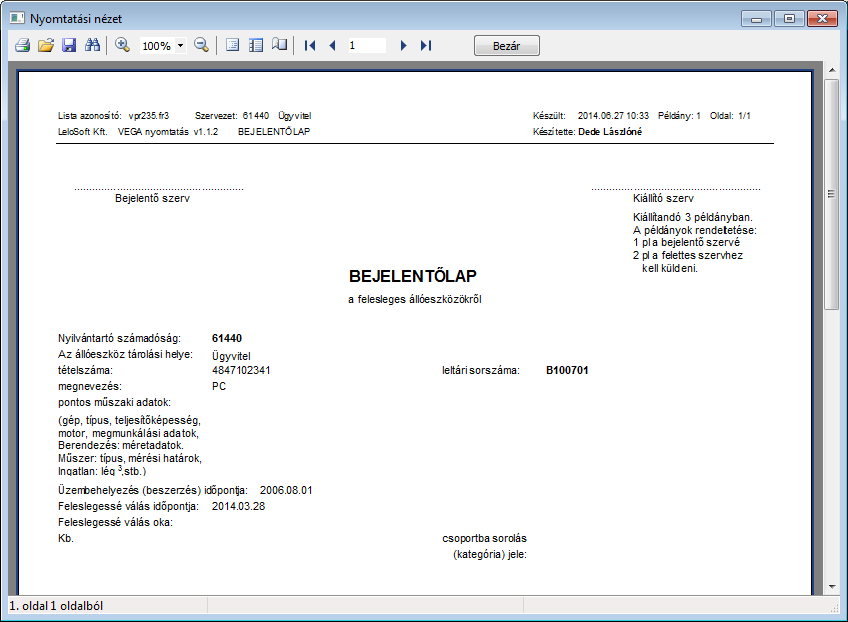Image resolution: width=848 pixels, height=622 pixels.
Task: Zoom in with the magnifier plus icon
Action: [122, 45]
